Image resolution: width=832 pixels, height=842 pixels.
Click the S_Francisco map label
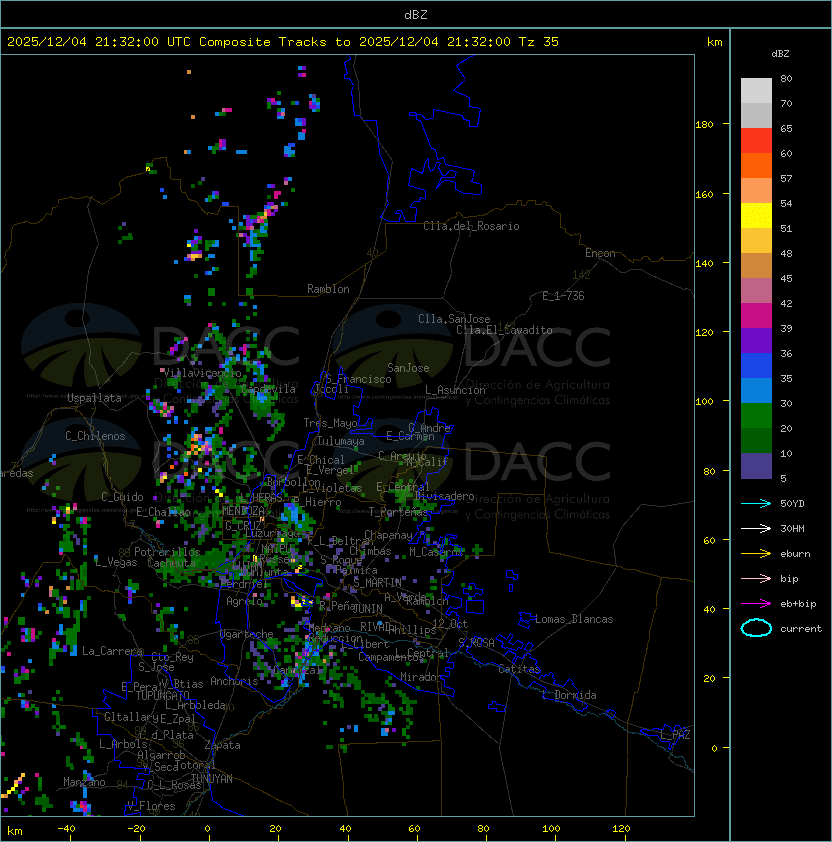click(x=358, y=379)
